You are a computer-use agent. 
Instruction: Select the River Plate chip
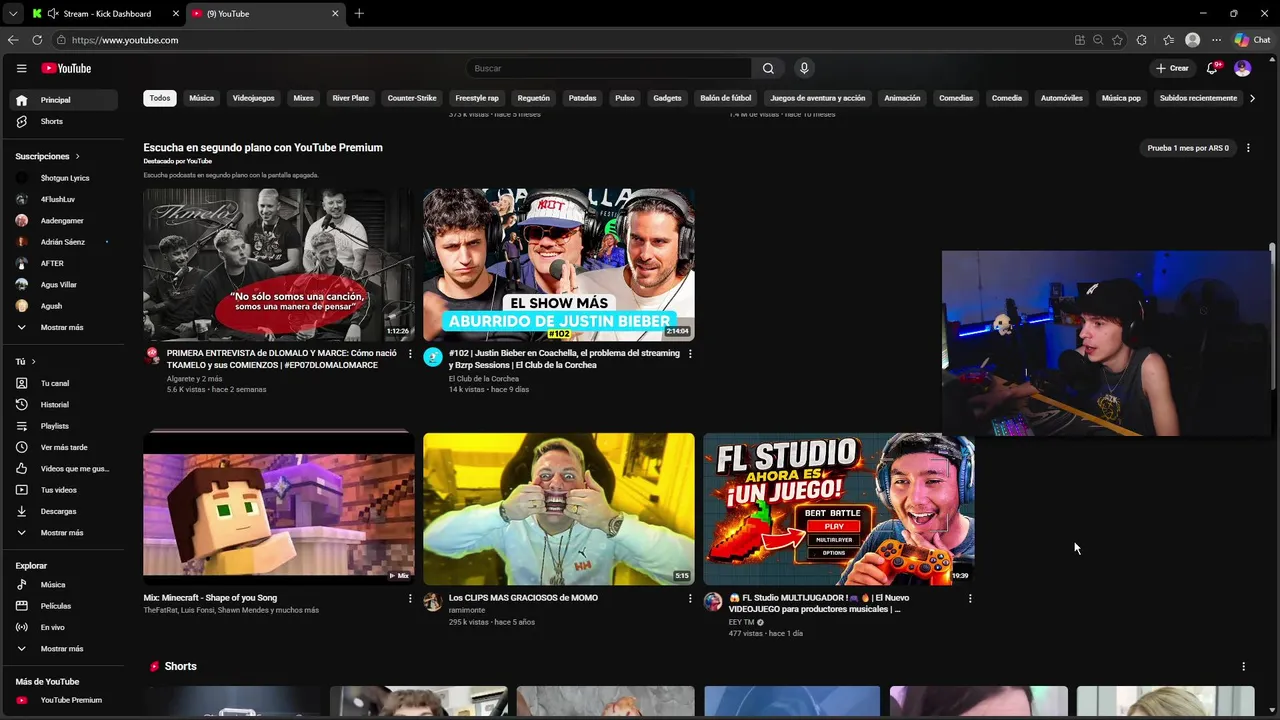pos(351,98)
